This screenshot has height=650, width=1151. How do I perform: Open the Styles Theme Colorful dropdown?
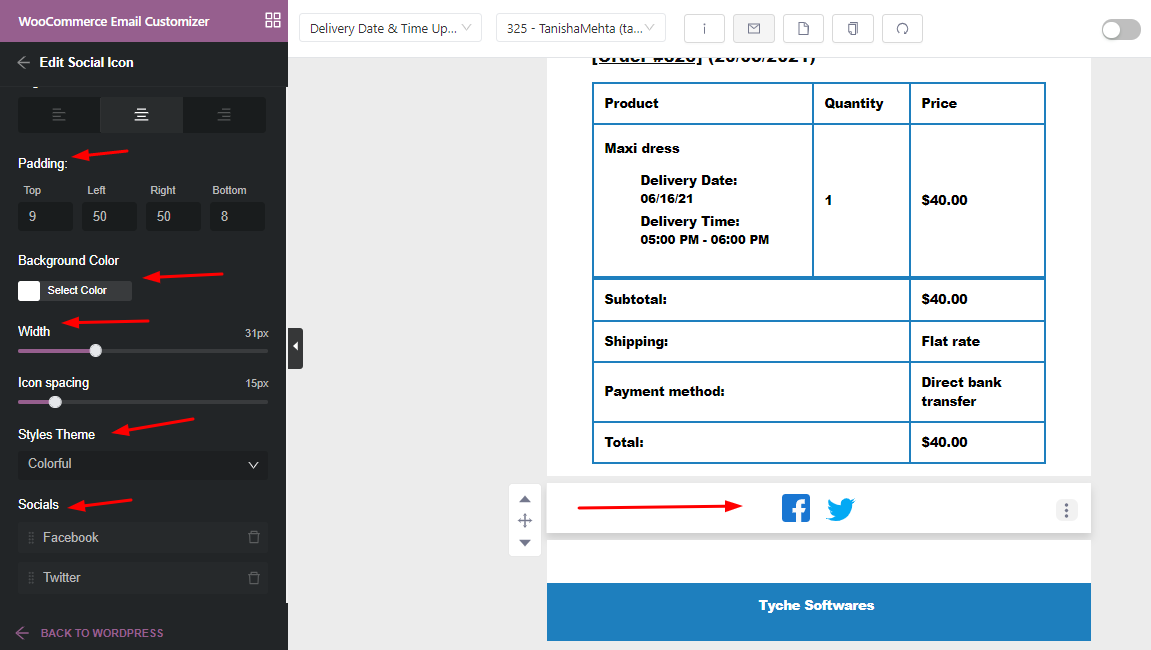tap(143, 464)
